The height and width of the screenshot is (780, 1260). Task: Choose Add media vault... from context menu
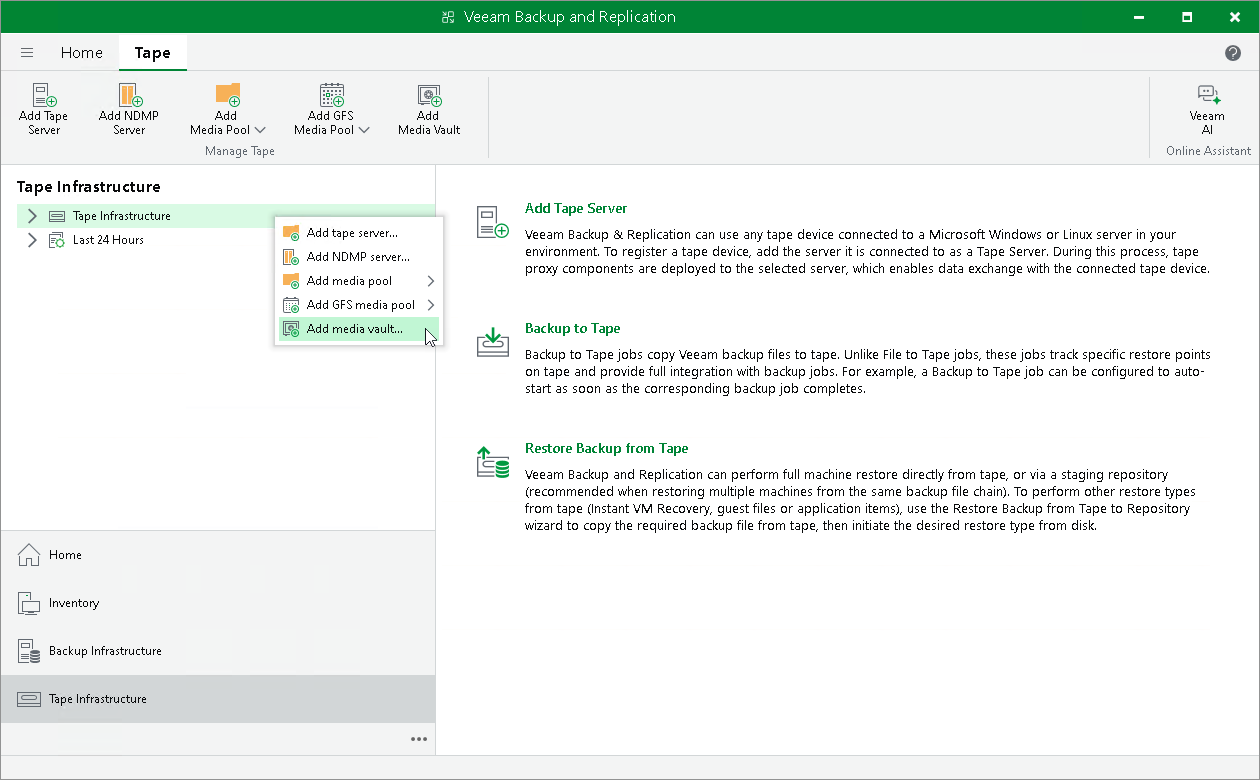[x=357, y=329]
